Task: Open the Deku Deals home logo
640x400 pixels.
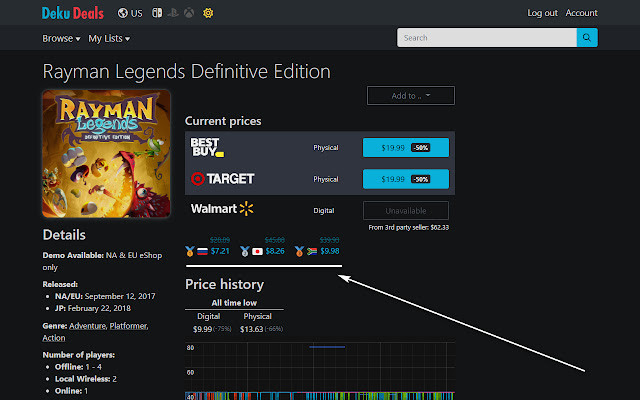Action: [73, 13]
